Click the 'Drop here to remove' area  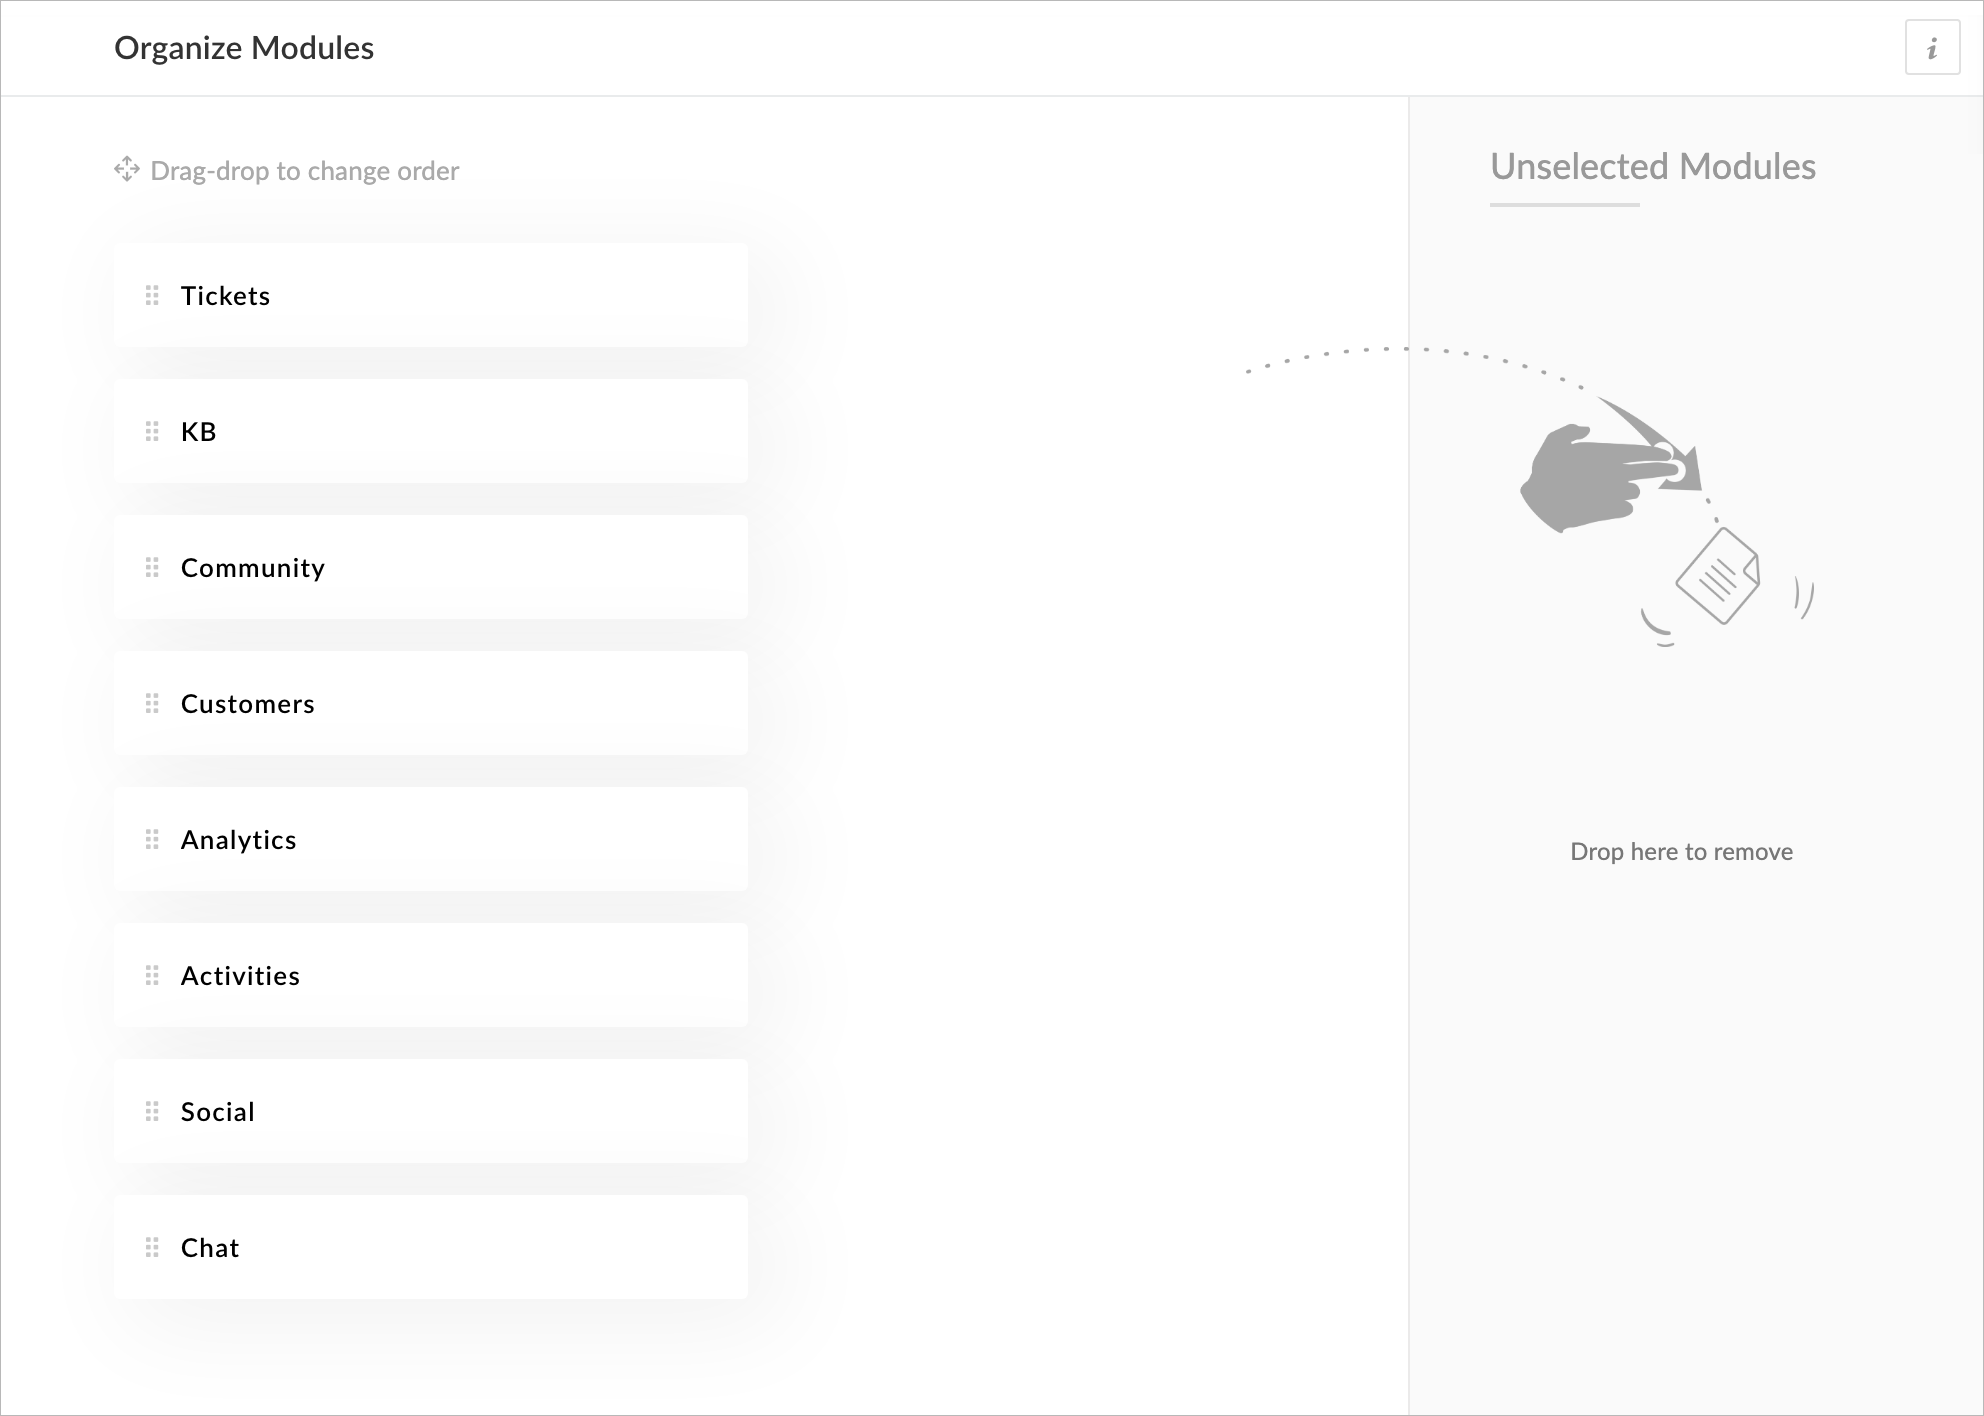point(1681,852)
